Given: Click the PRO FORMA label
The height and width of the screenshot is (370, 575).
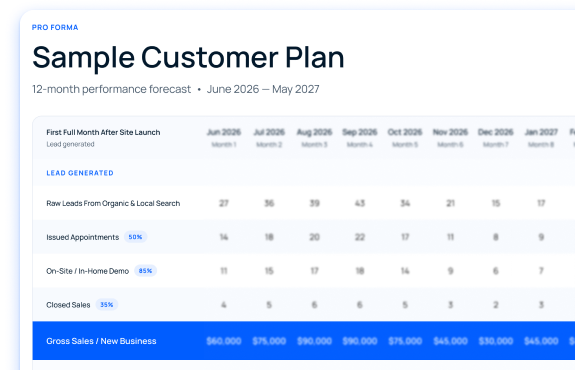Looking at the screenshot, I should [55, 28].
